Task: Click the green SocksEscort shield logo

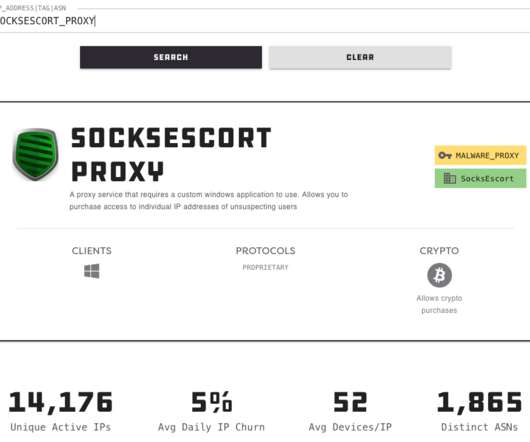Action: [35, 154]
